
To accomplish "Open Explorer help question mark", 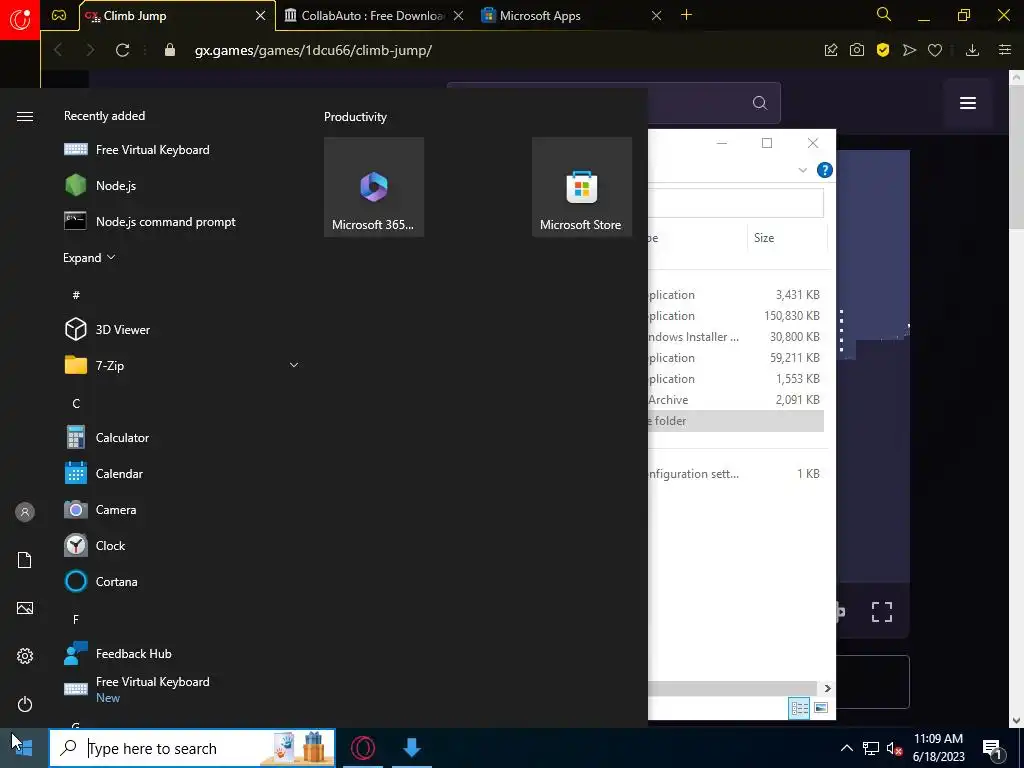I will [x=825, y=170].
